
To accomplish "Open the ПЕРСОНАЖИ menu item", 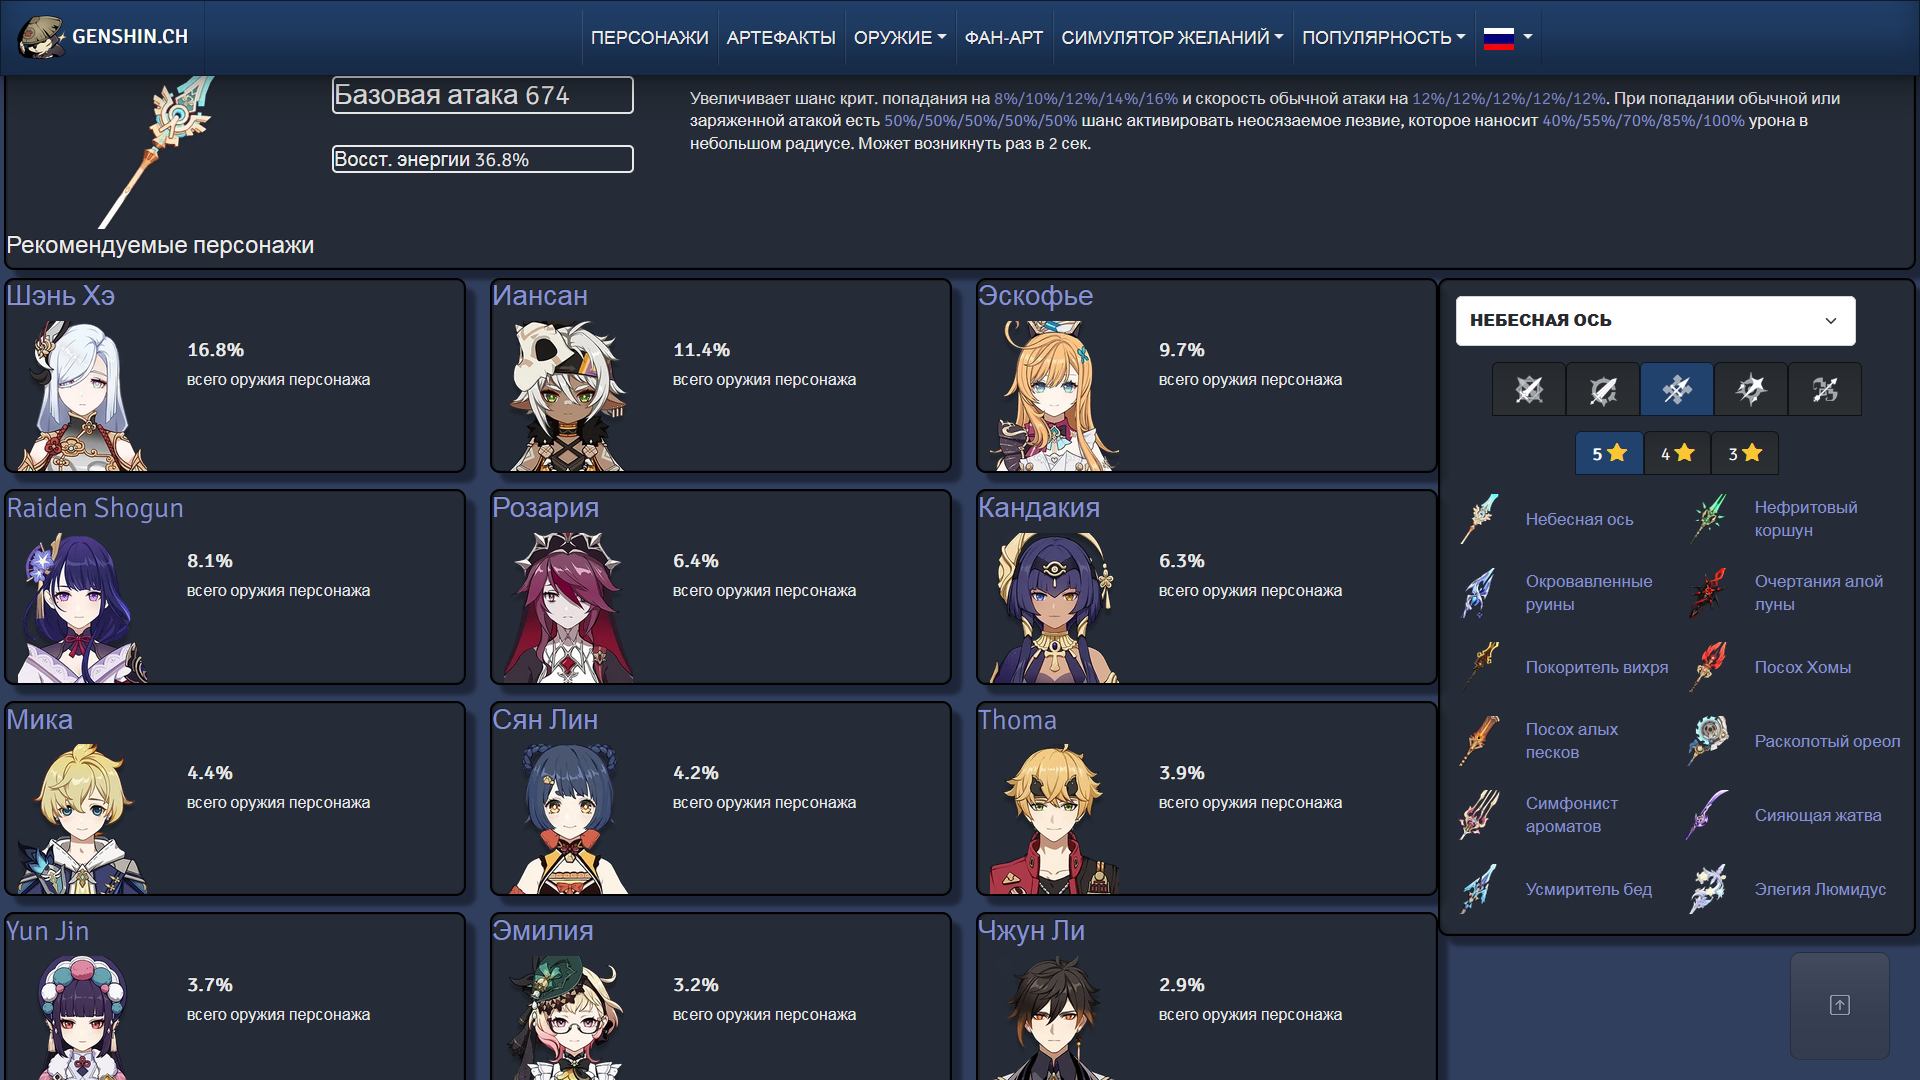I will (x=649, y=38).
